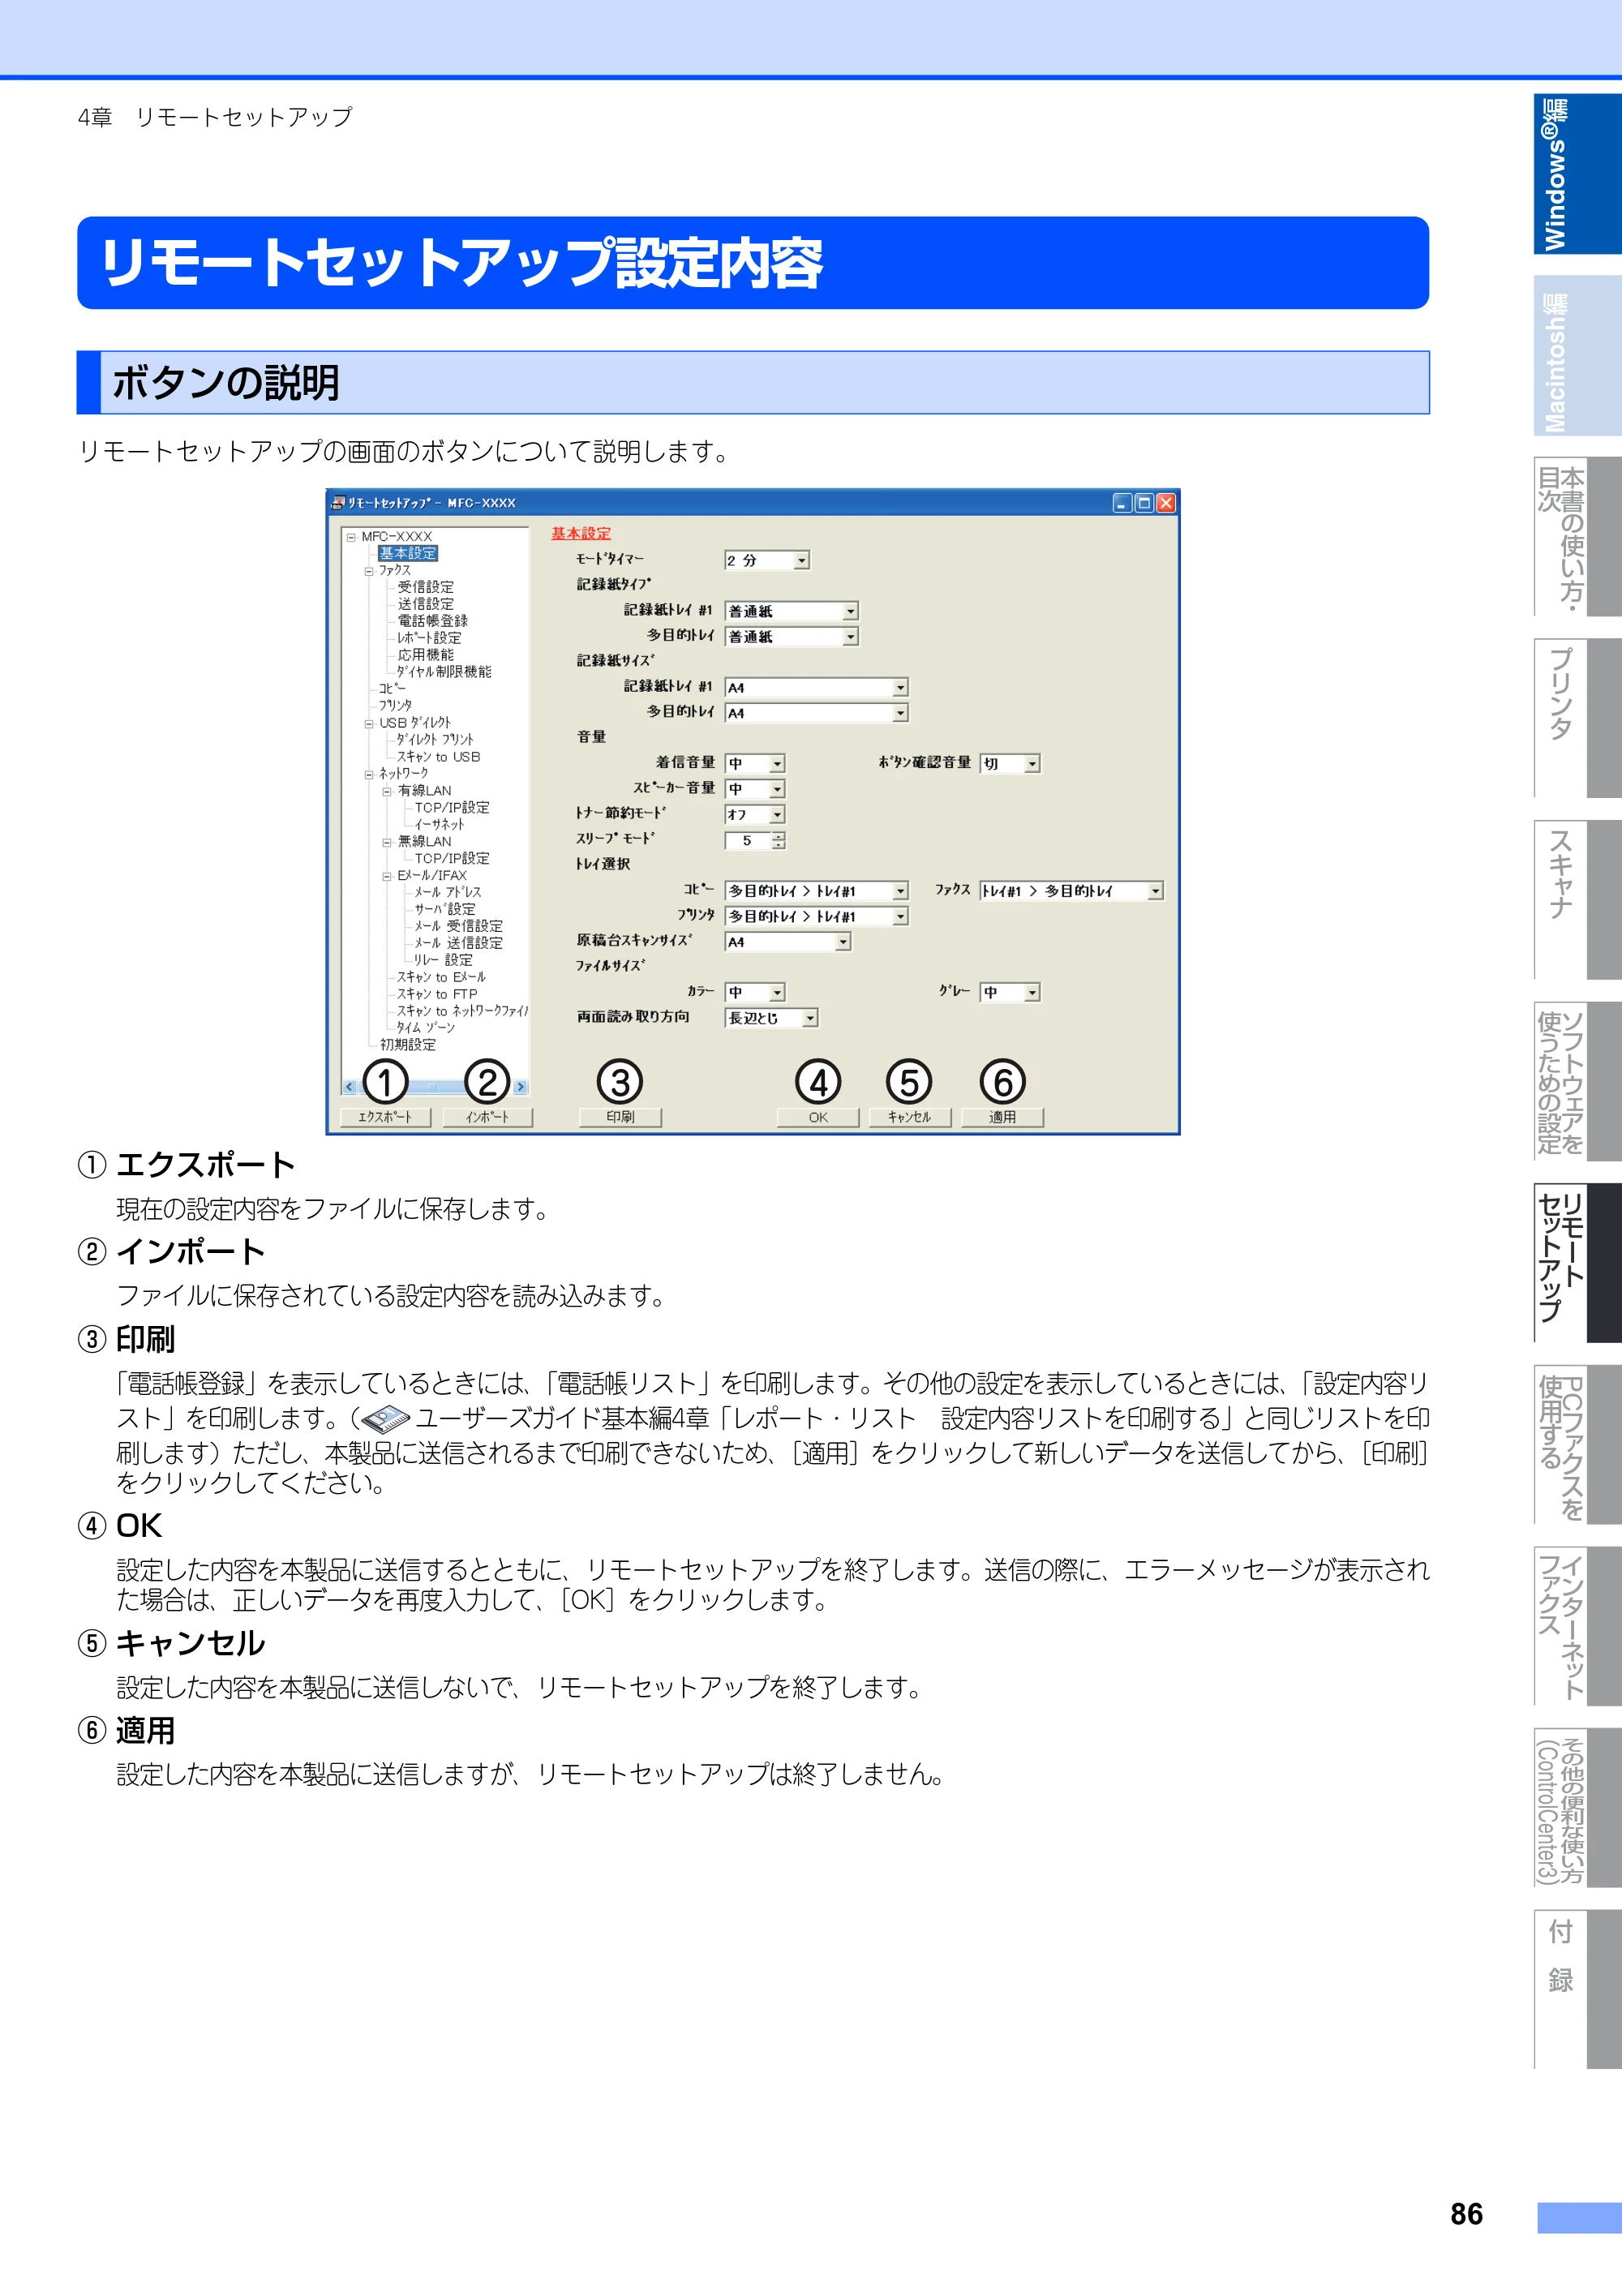Select イーサネット under 有線LAN

439,825
